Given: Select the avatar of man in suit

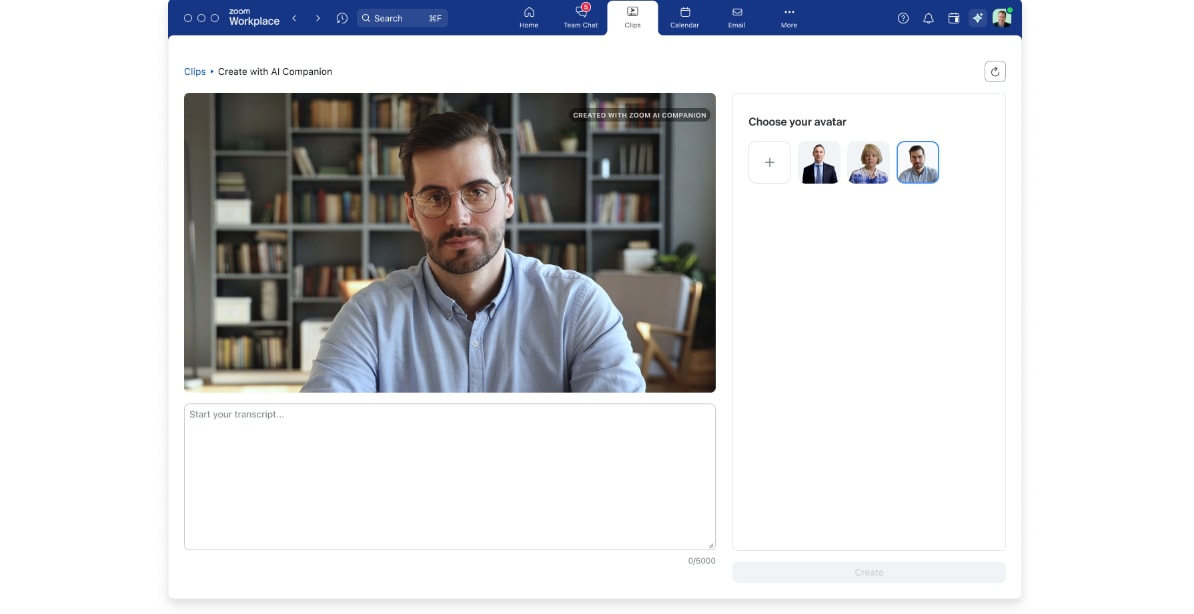Looking at the screenshot, I should [x=819, y=162].
